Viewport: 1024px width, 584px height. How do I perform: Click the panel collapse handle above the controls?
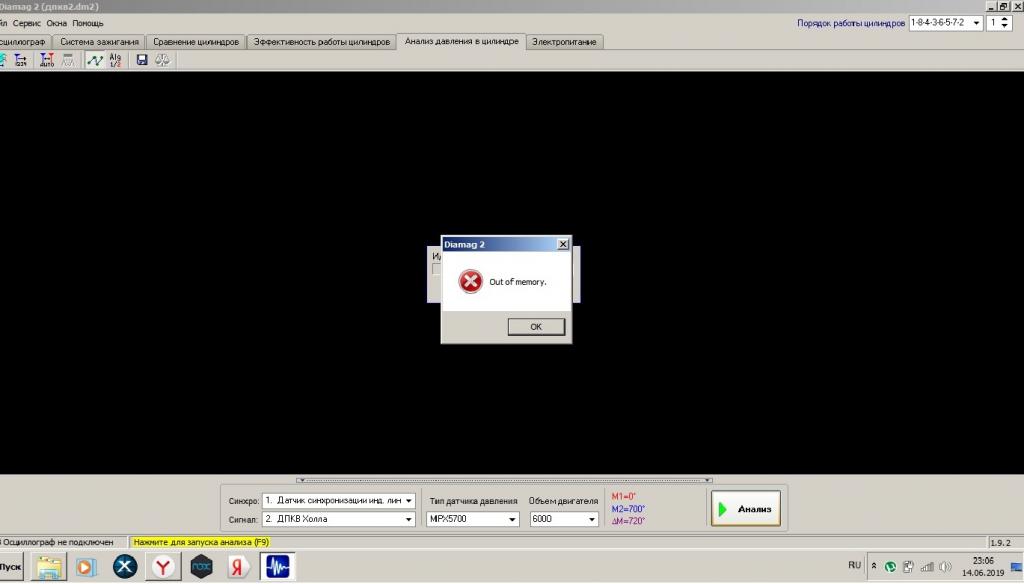tap(504, 480)
